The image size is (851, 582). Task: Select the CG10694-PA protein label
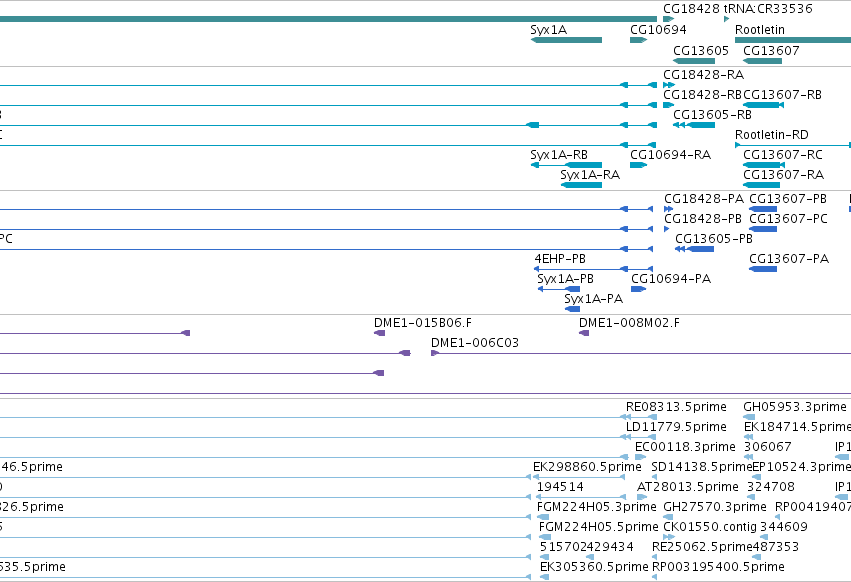tap(671, 279)
